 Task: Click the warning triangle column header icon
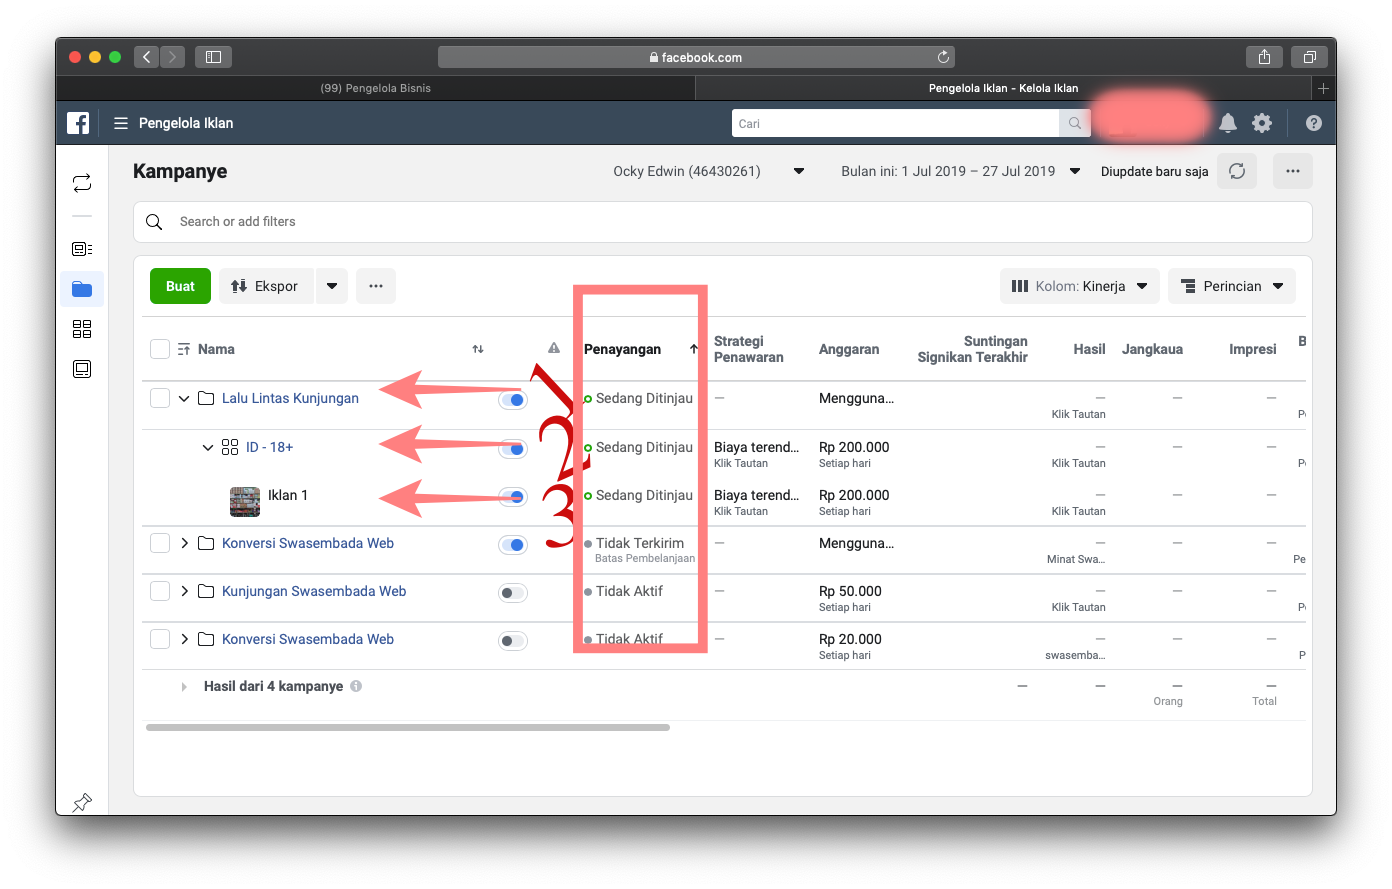pyautogui.click(x=554, y=348)
